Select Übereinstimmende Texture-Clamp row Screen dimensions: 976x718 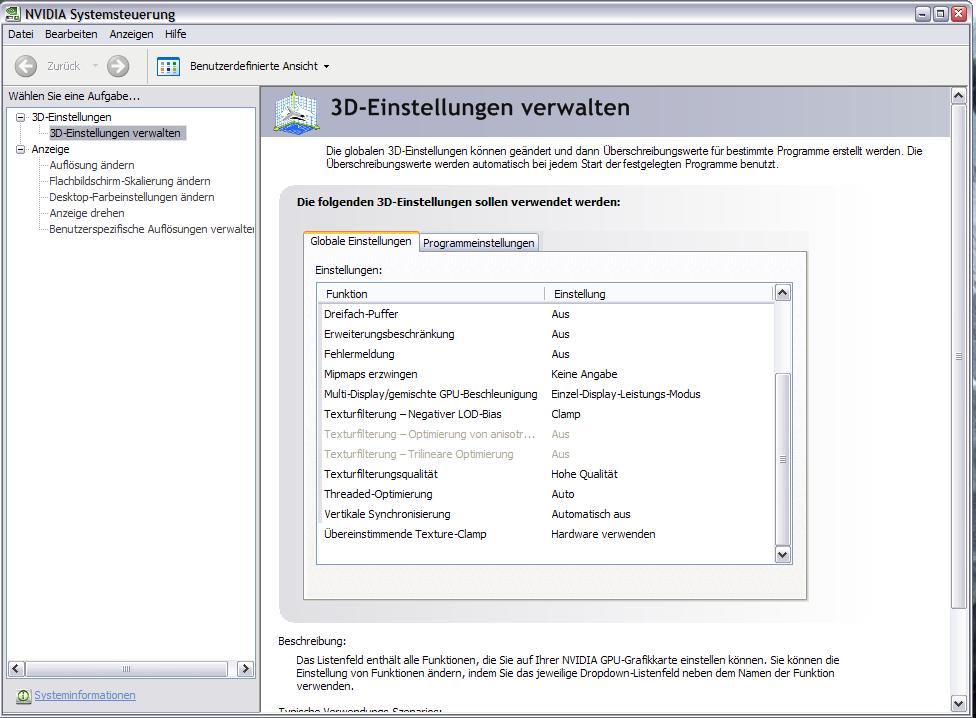pyautogui.click(x=546, y=534)
